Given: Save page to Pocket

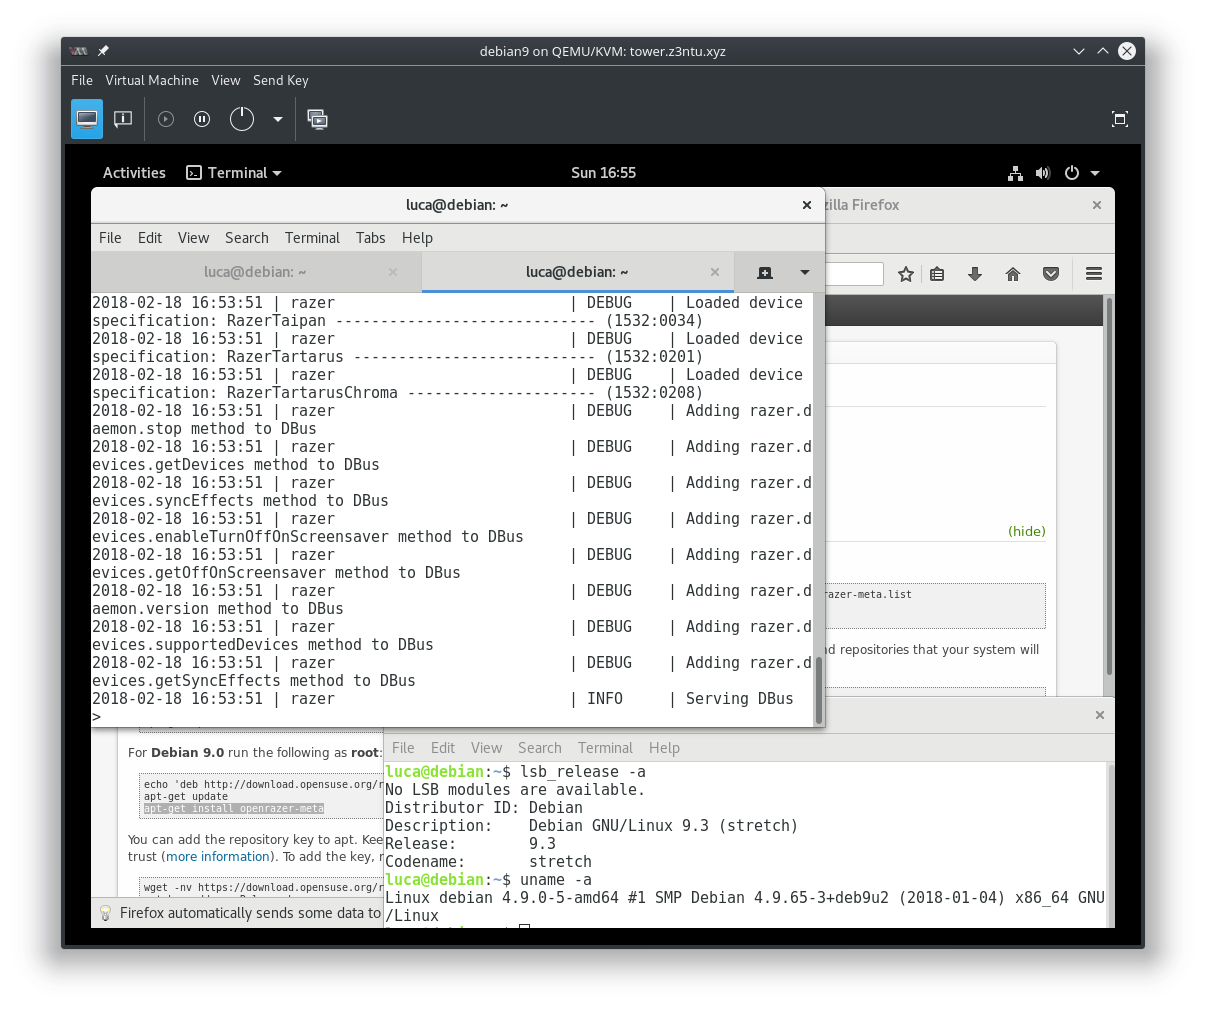Looking at the screenshot, I should click(1051, 273).
